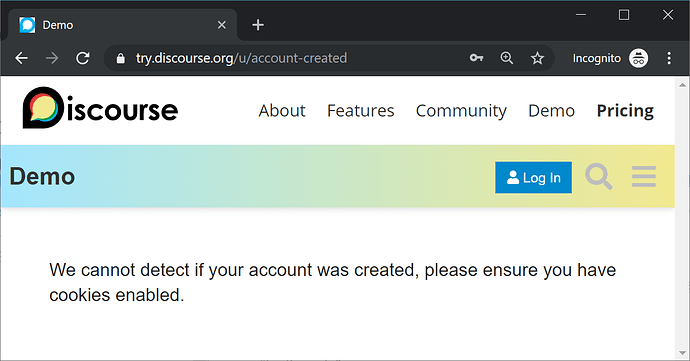Maximize the browser window
The width and height of the screenshot is (690, 361).
coord(624,15)
